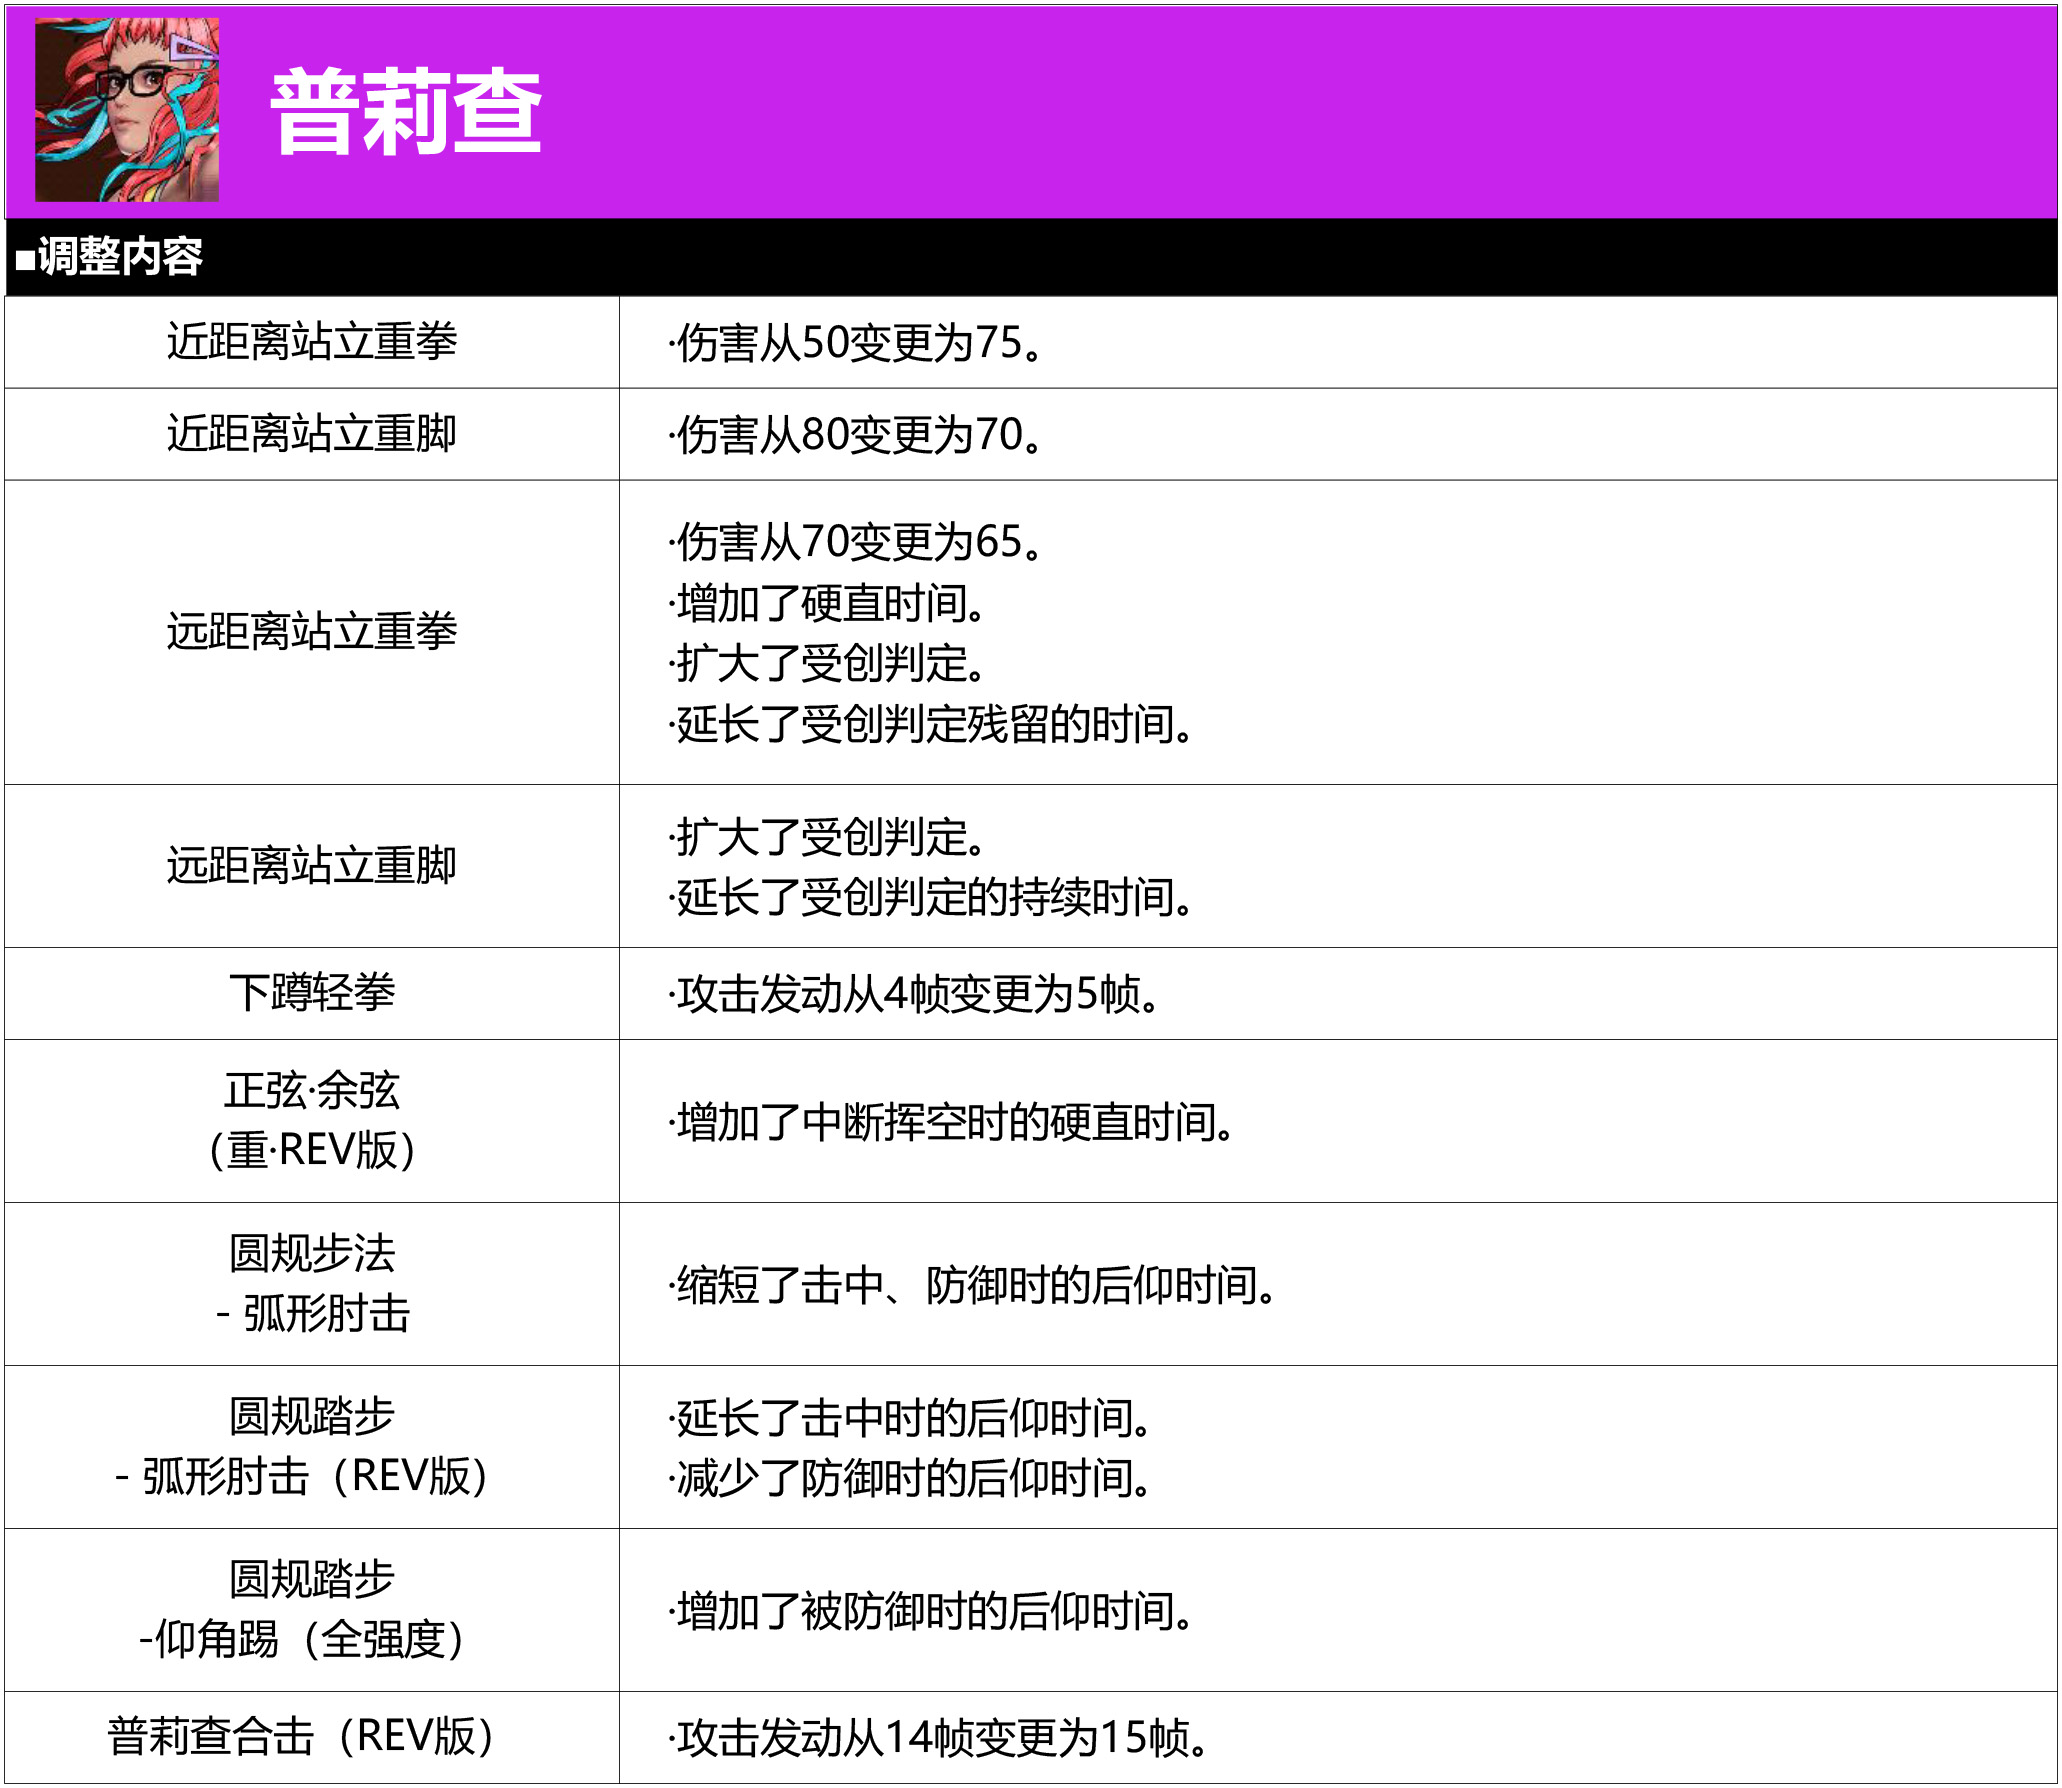The width and height of the screenshot is (2062, 1788).
Task: Click the 普莉查 title text
Action: click(406, 112)
